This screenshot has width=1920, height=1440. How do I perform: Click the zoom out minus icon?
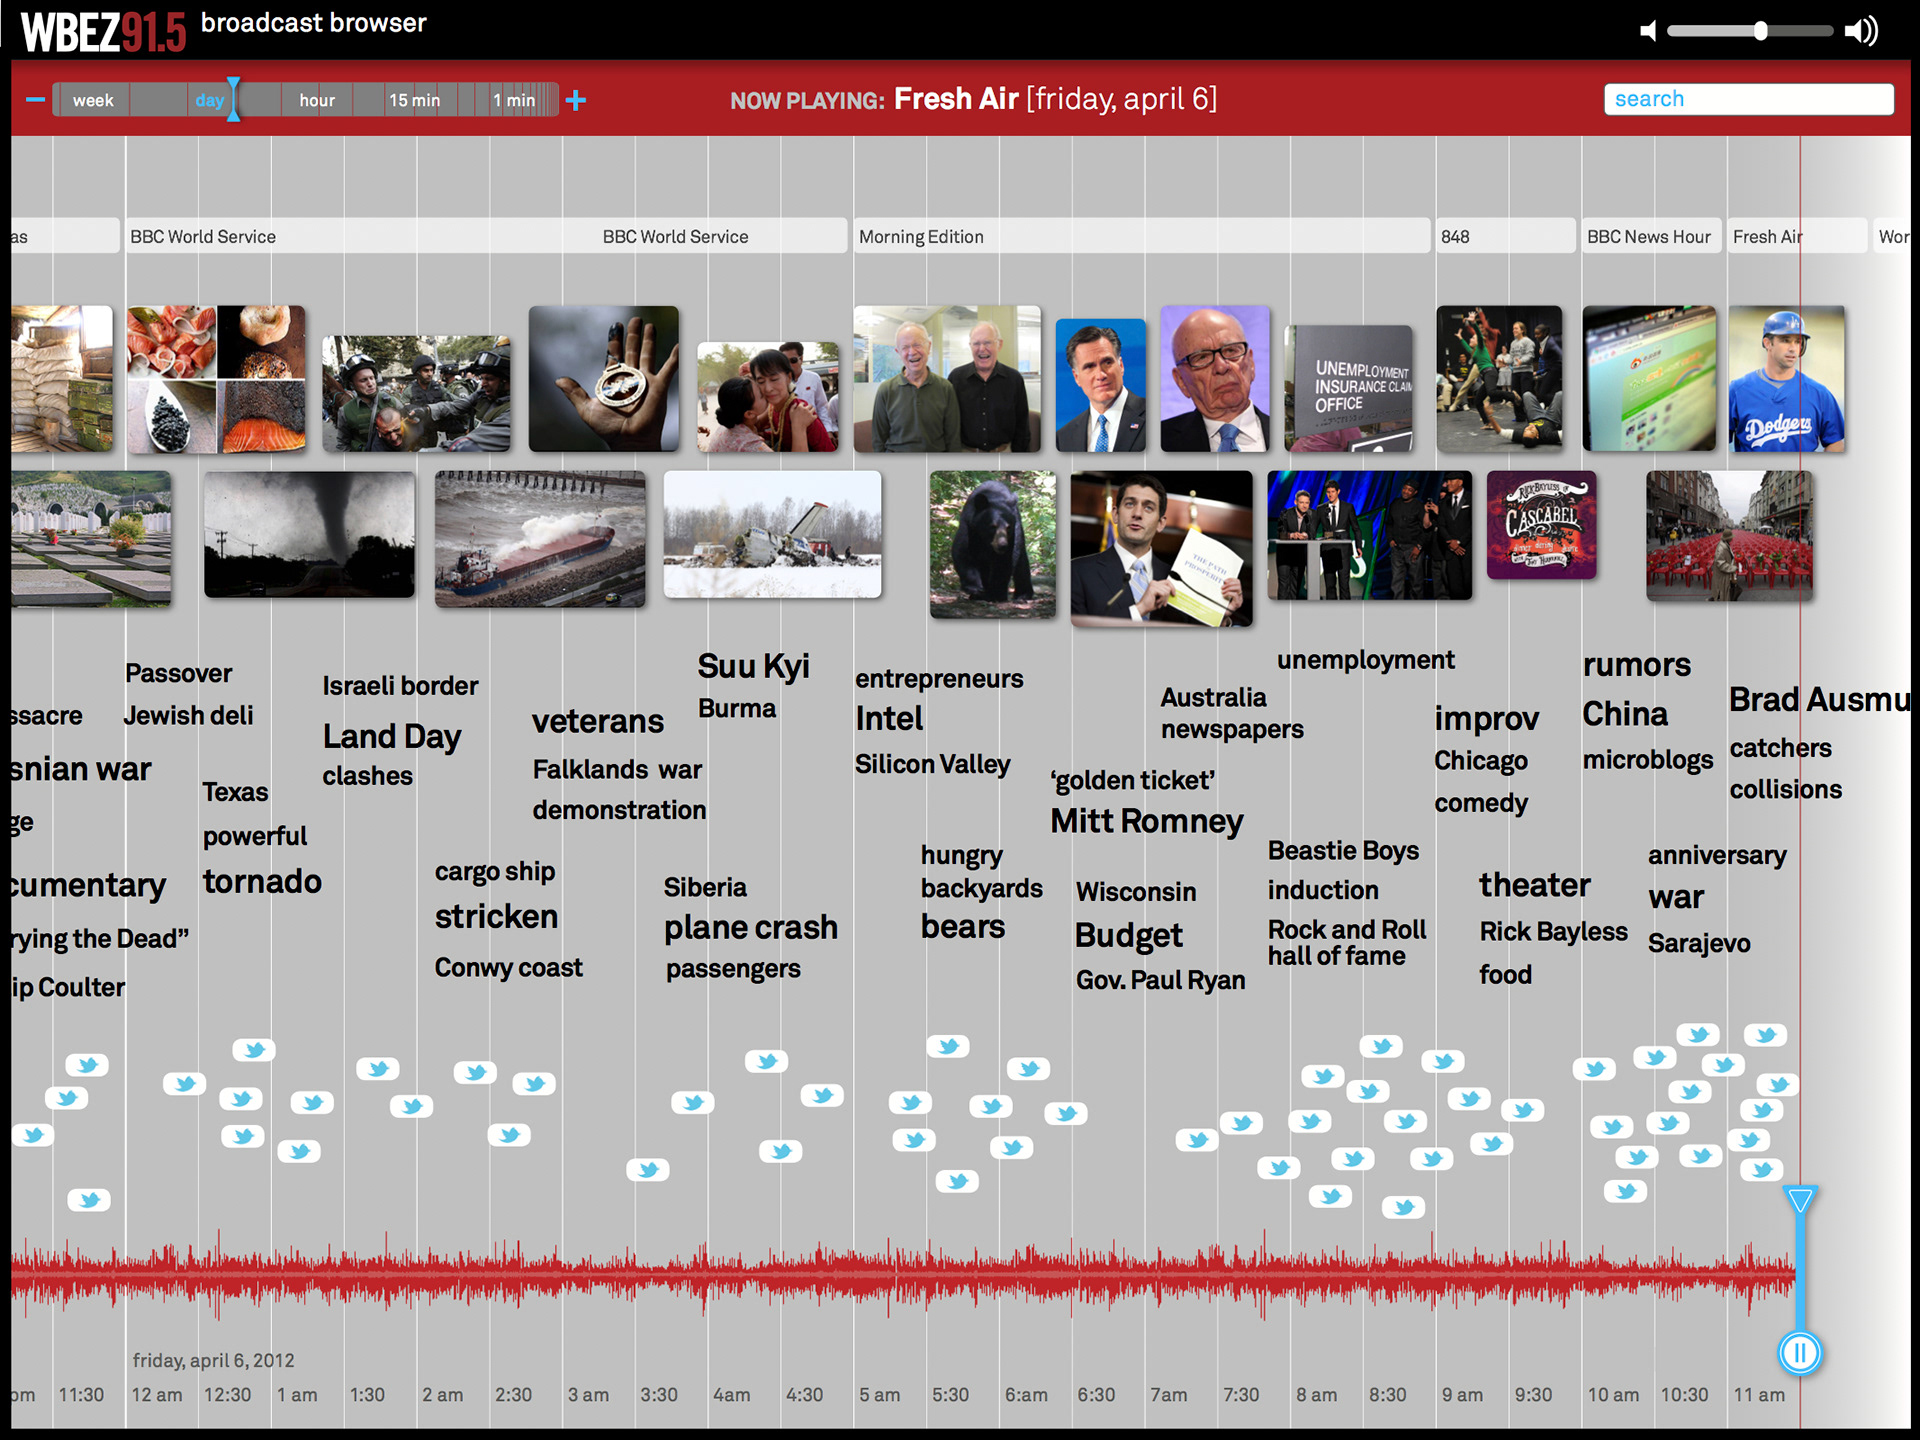(x=35, y=100)
